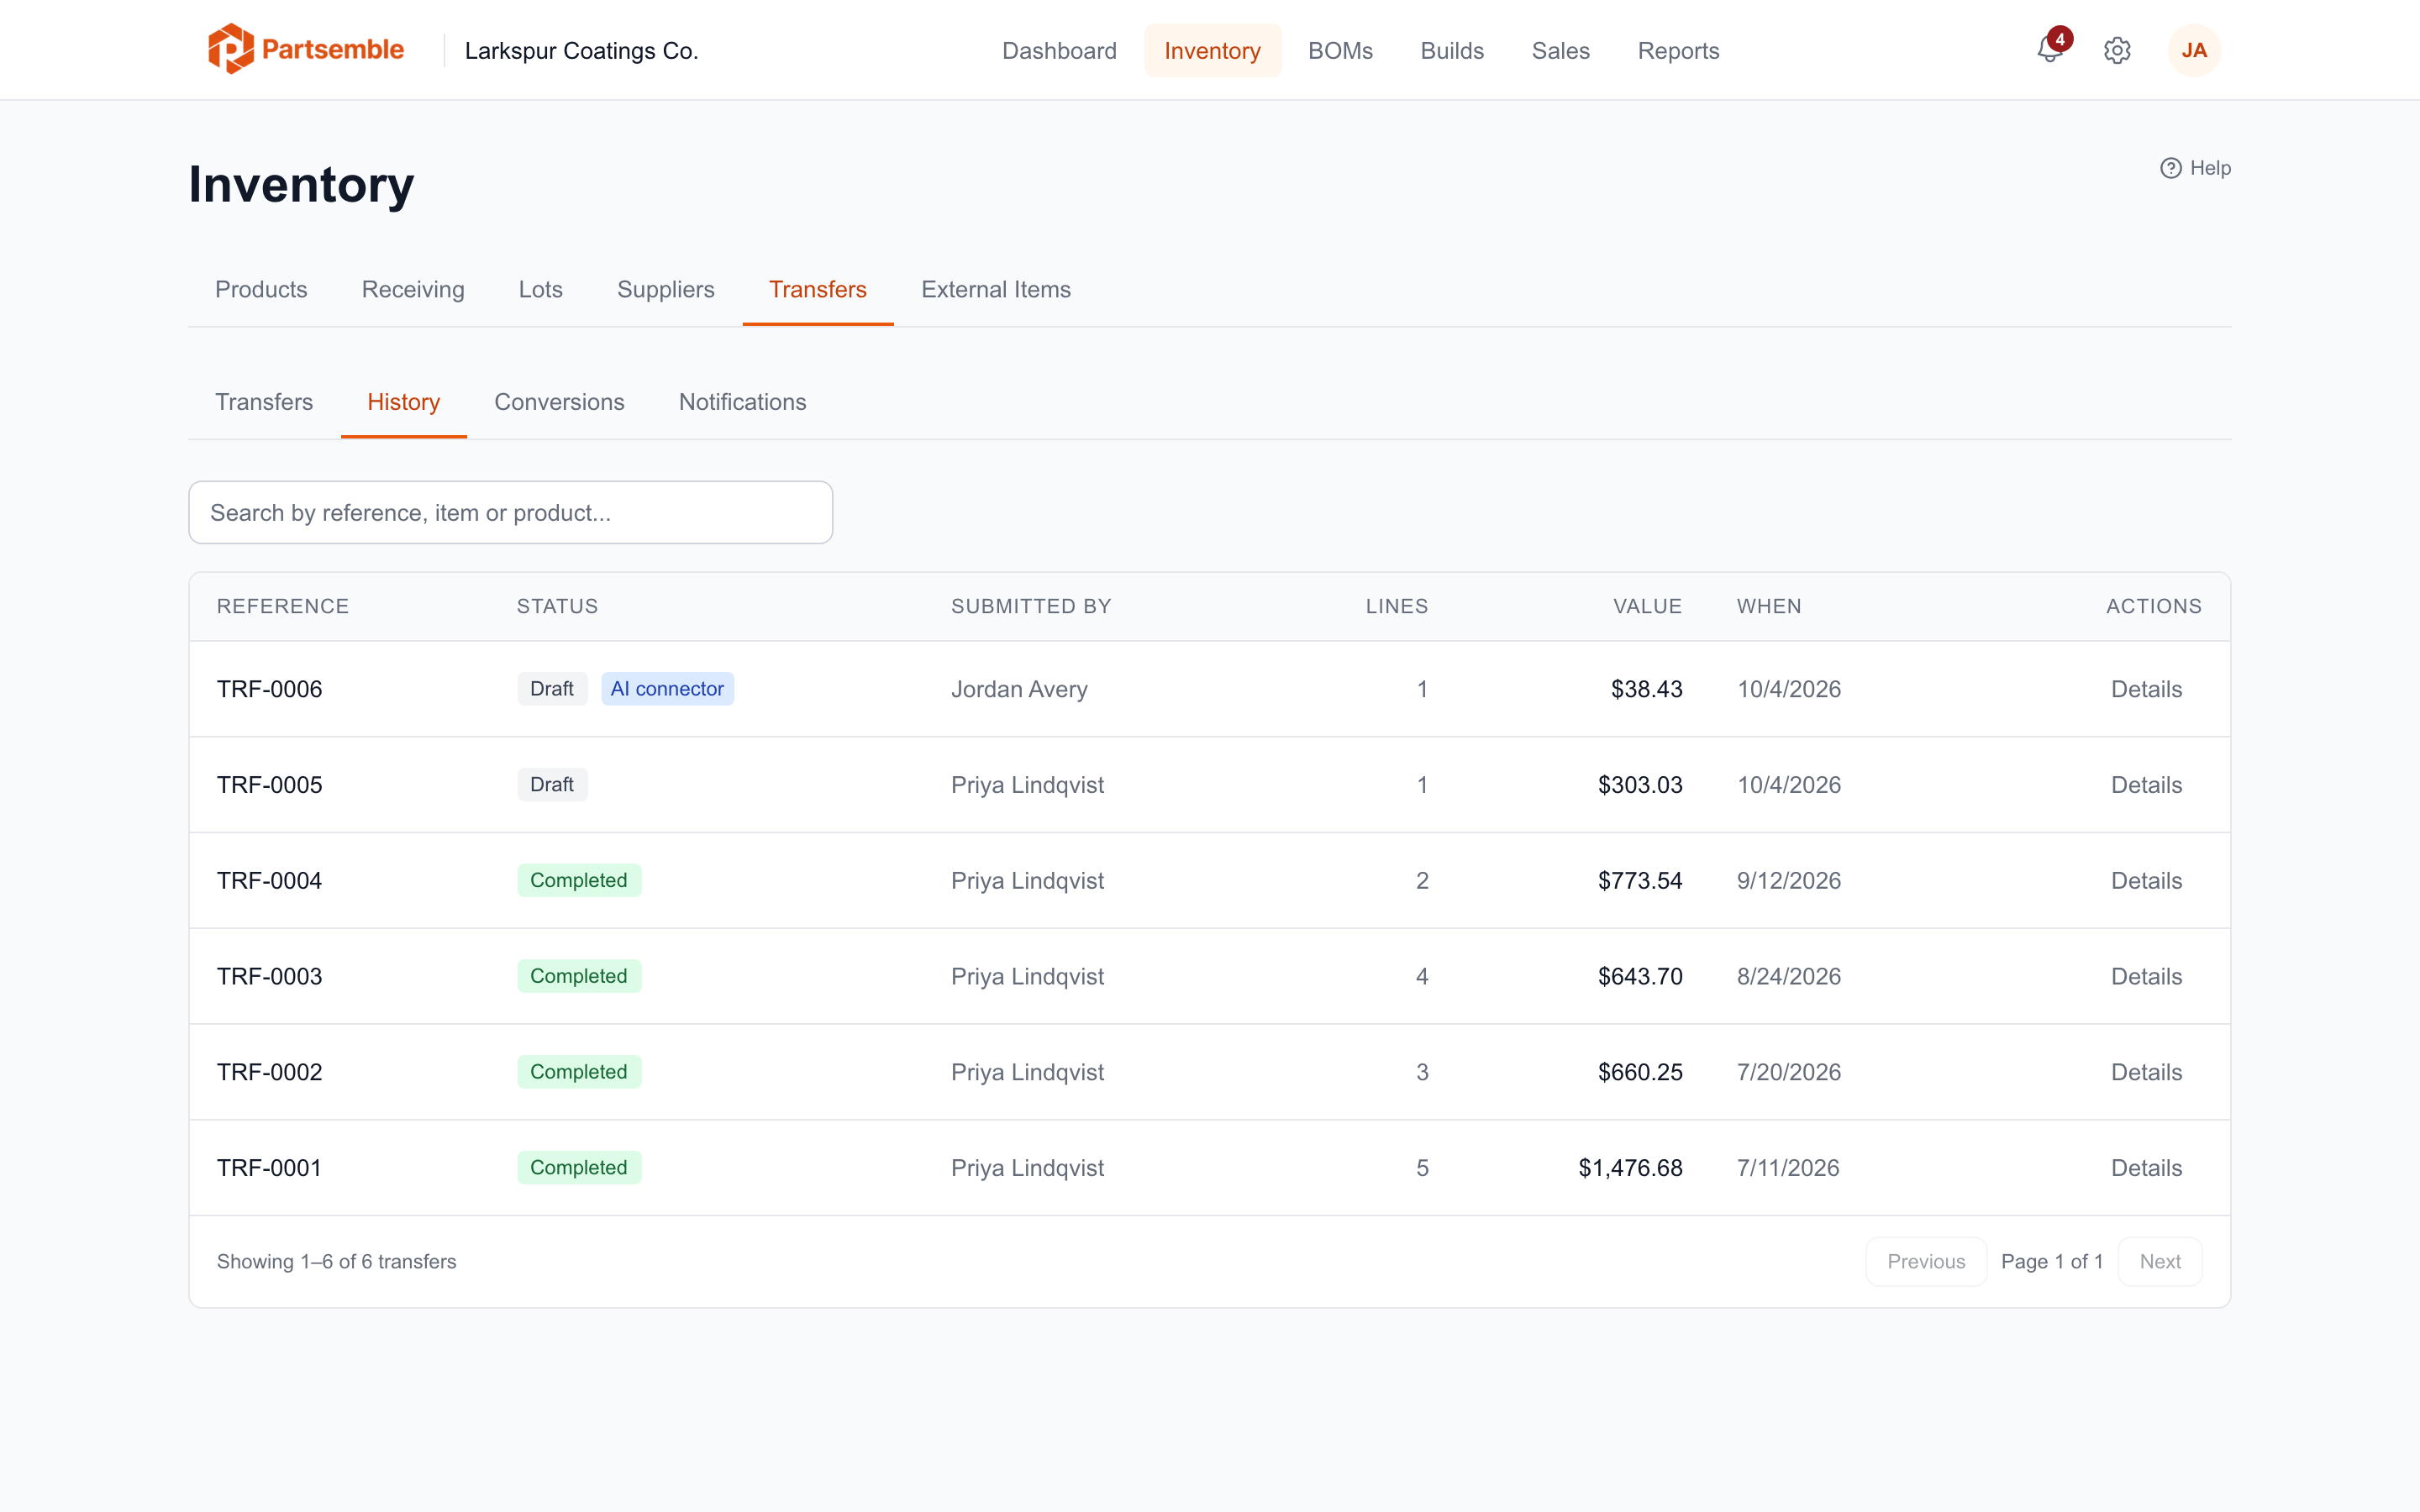This screenshot has width=2420, height=1512.
Task: Open Details for TRF-0006
Action: (x=2146, y=689)
